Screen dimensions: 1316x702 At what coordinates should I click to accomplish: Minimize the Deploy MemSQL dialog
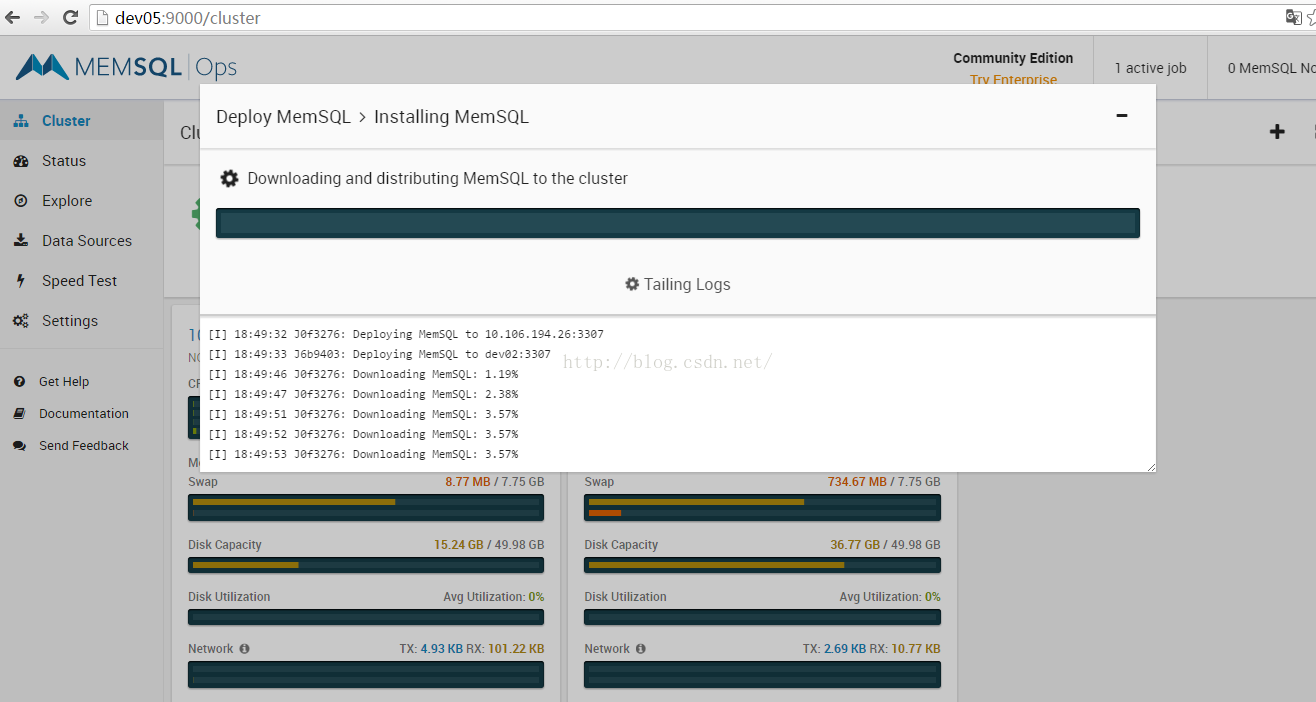(x=1122, y=116)
